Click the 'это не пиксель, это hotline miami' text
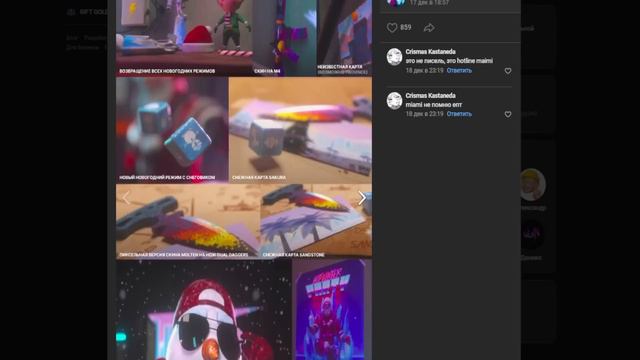 [x=449, y=61]
